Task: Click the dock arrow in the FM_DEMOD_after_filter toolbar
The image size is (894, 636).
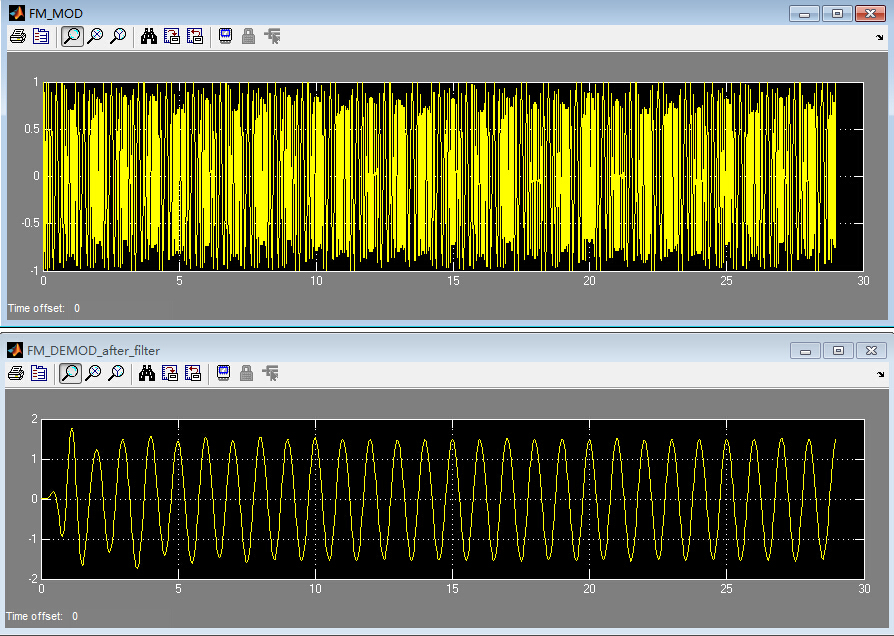Action: coord(880,375)
